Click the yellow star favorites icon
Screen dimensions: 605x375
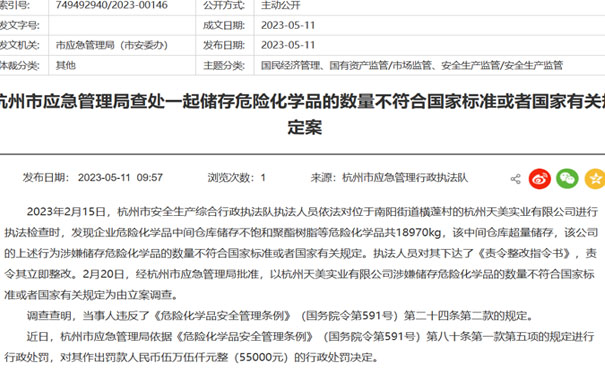(x=595, y=179)
